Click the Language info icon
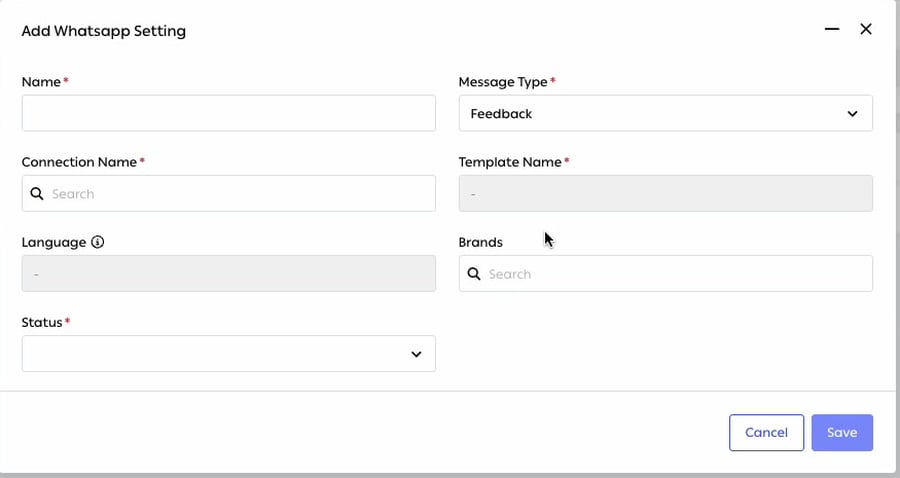The width and height of the screenshot is (900, 478). coord(98,242)
